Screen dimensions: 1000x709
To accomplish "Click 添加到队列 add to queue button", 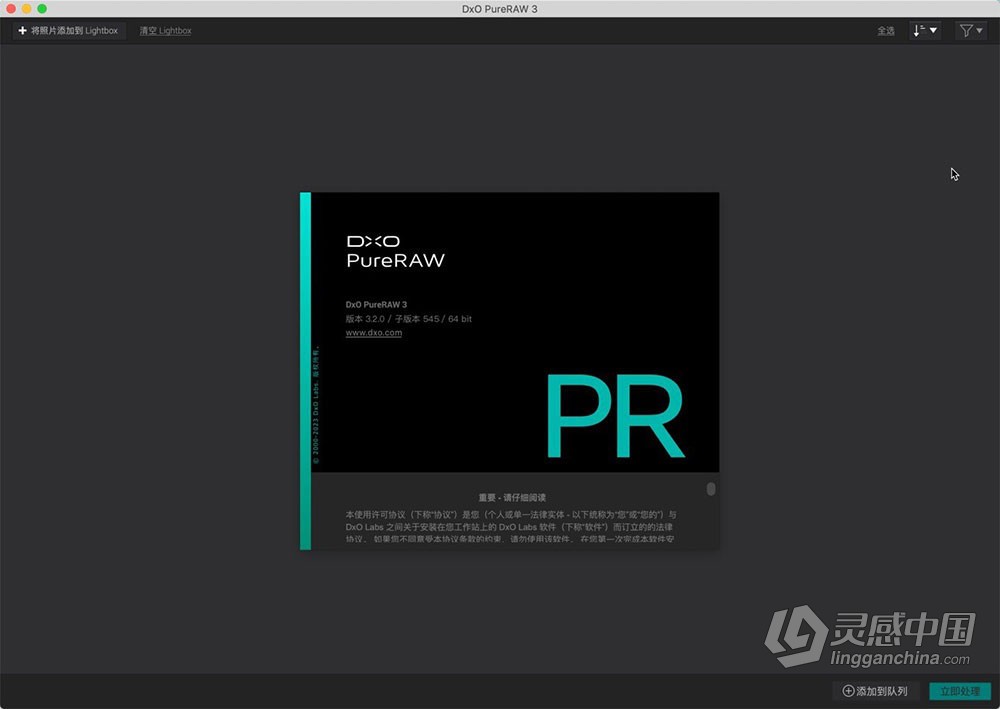I will tap(875, 691).
